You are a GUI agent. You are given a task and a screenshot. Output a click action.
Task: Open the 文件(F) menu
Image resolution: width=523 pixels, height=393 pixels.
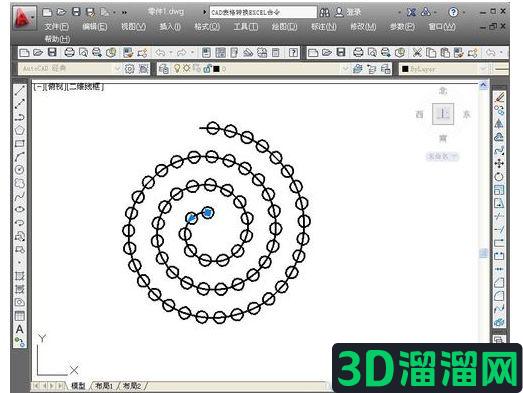(56, 27)
